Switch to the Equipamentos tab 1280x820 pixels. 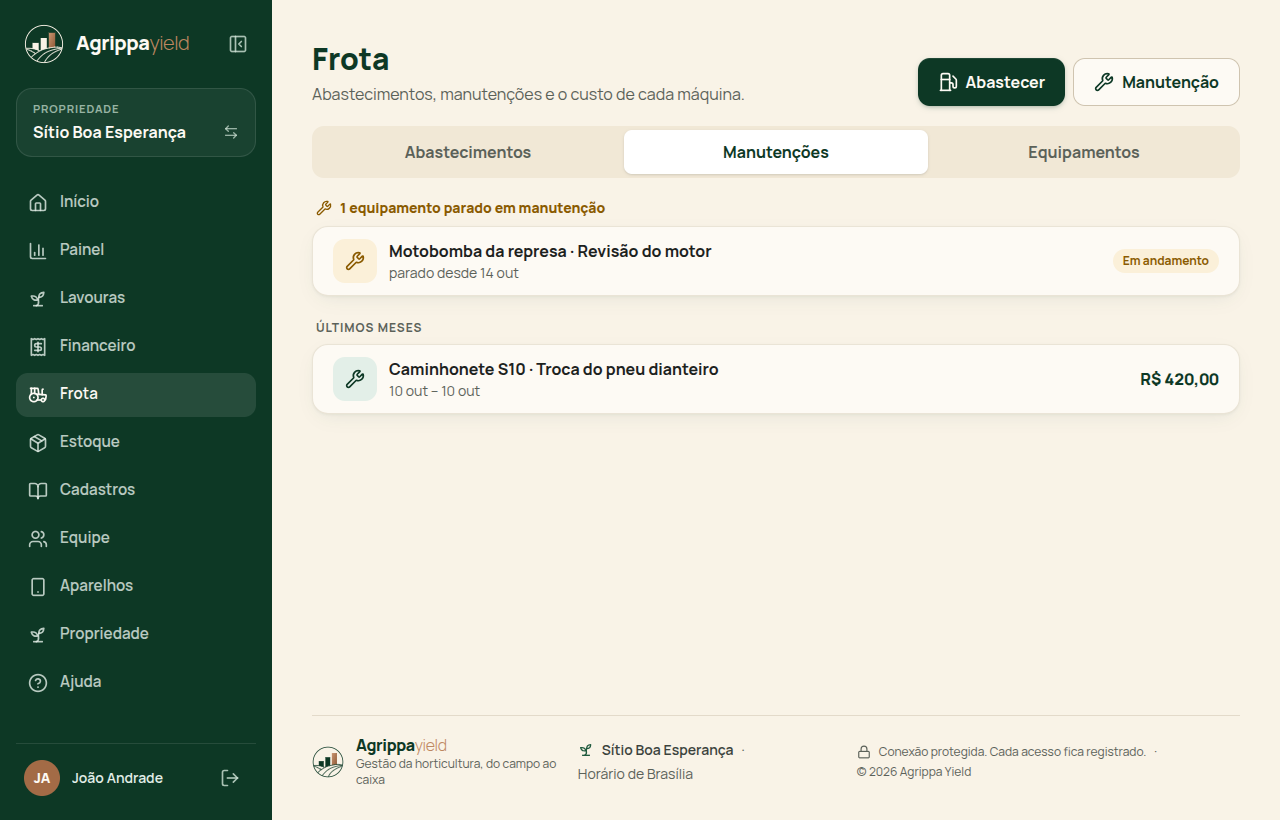pyautogui.click(x=1084, y=152)
